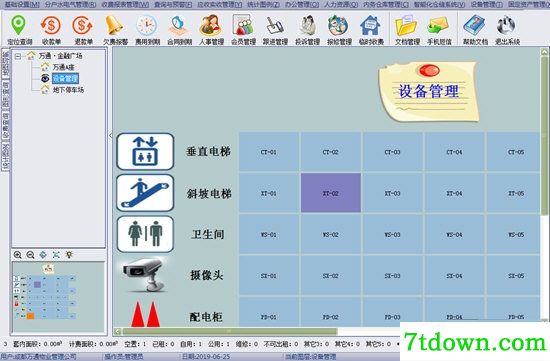Screen dimensions: 550x361
Task: Click the 配电柜 row label
Action: 206,317
